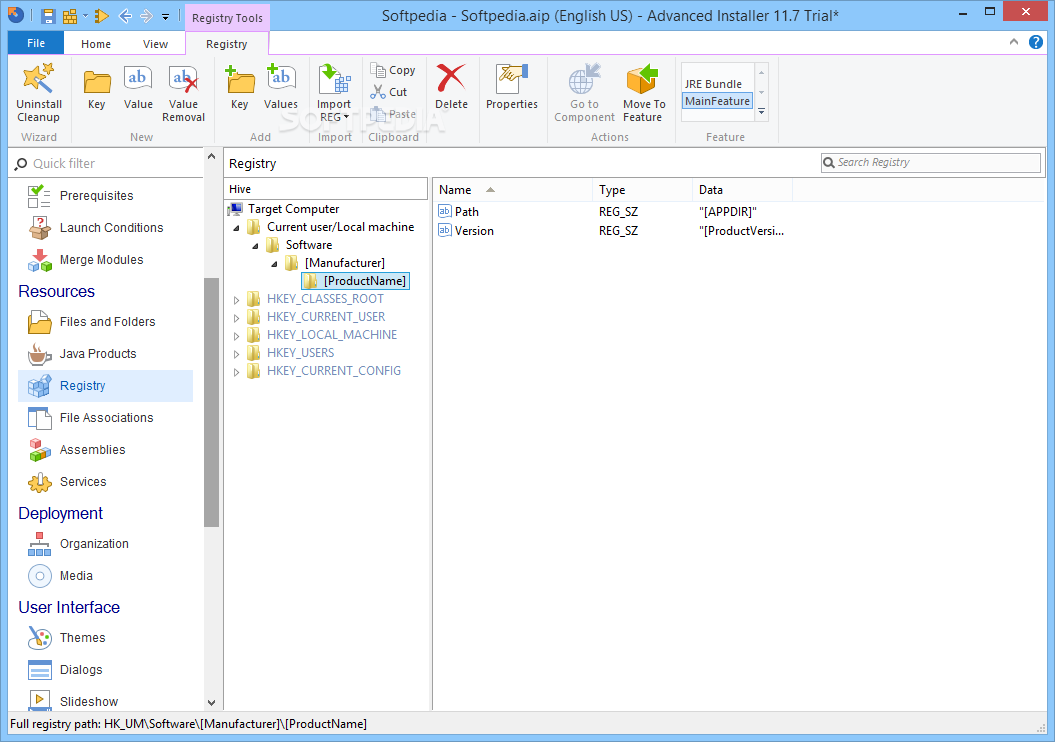Click the Build icon in quick access toolbar
Screen dimensions: 1055x742
click(x=70, y=16)
